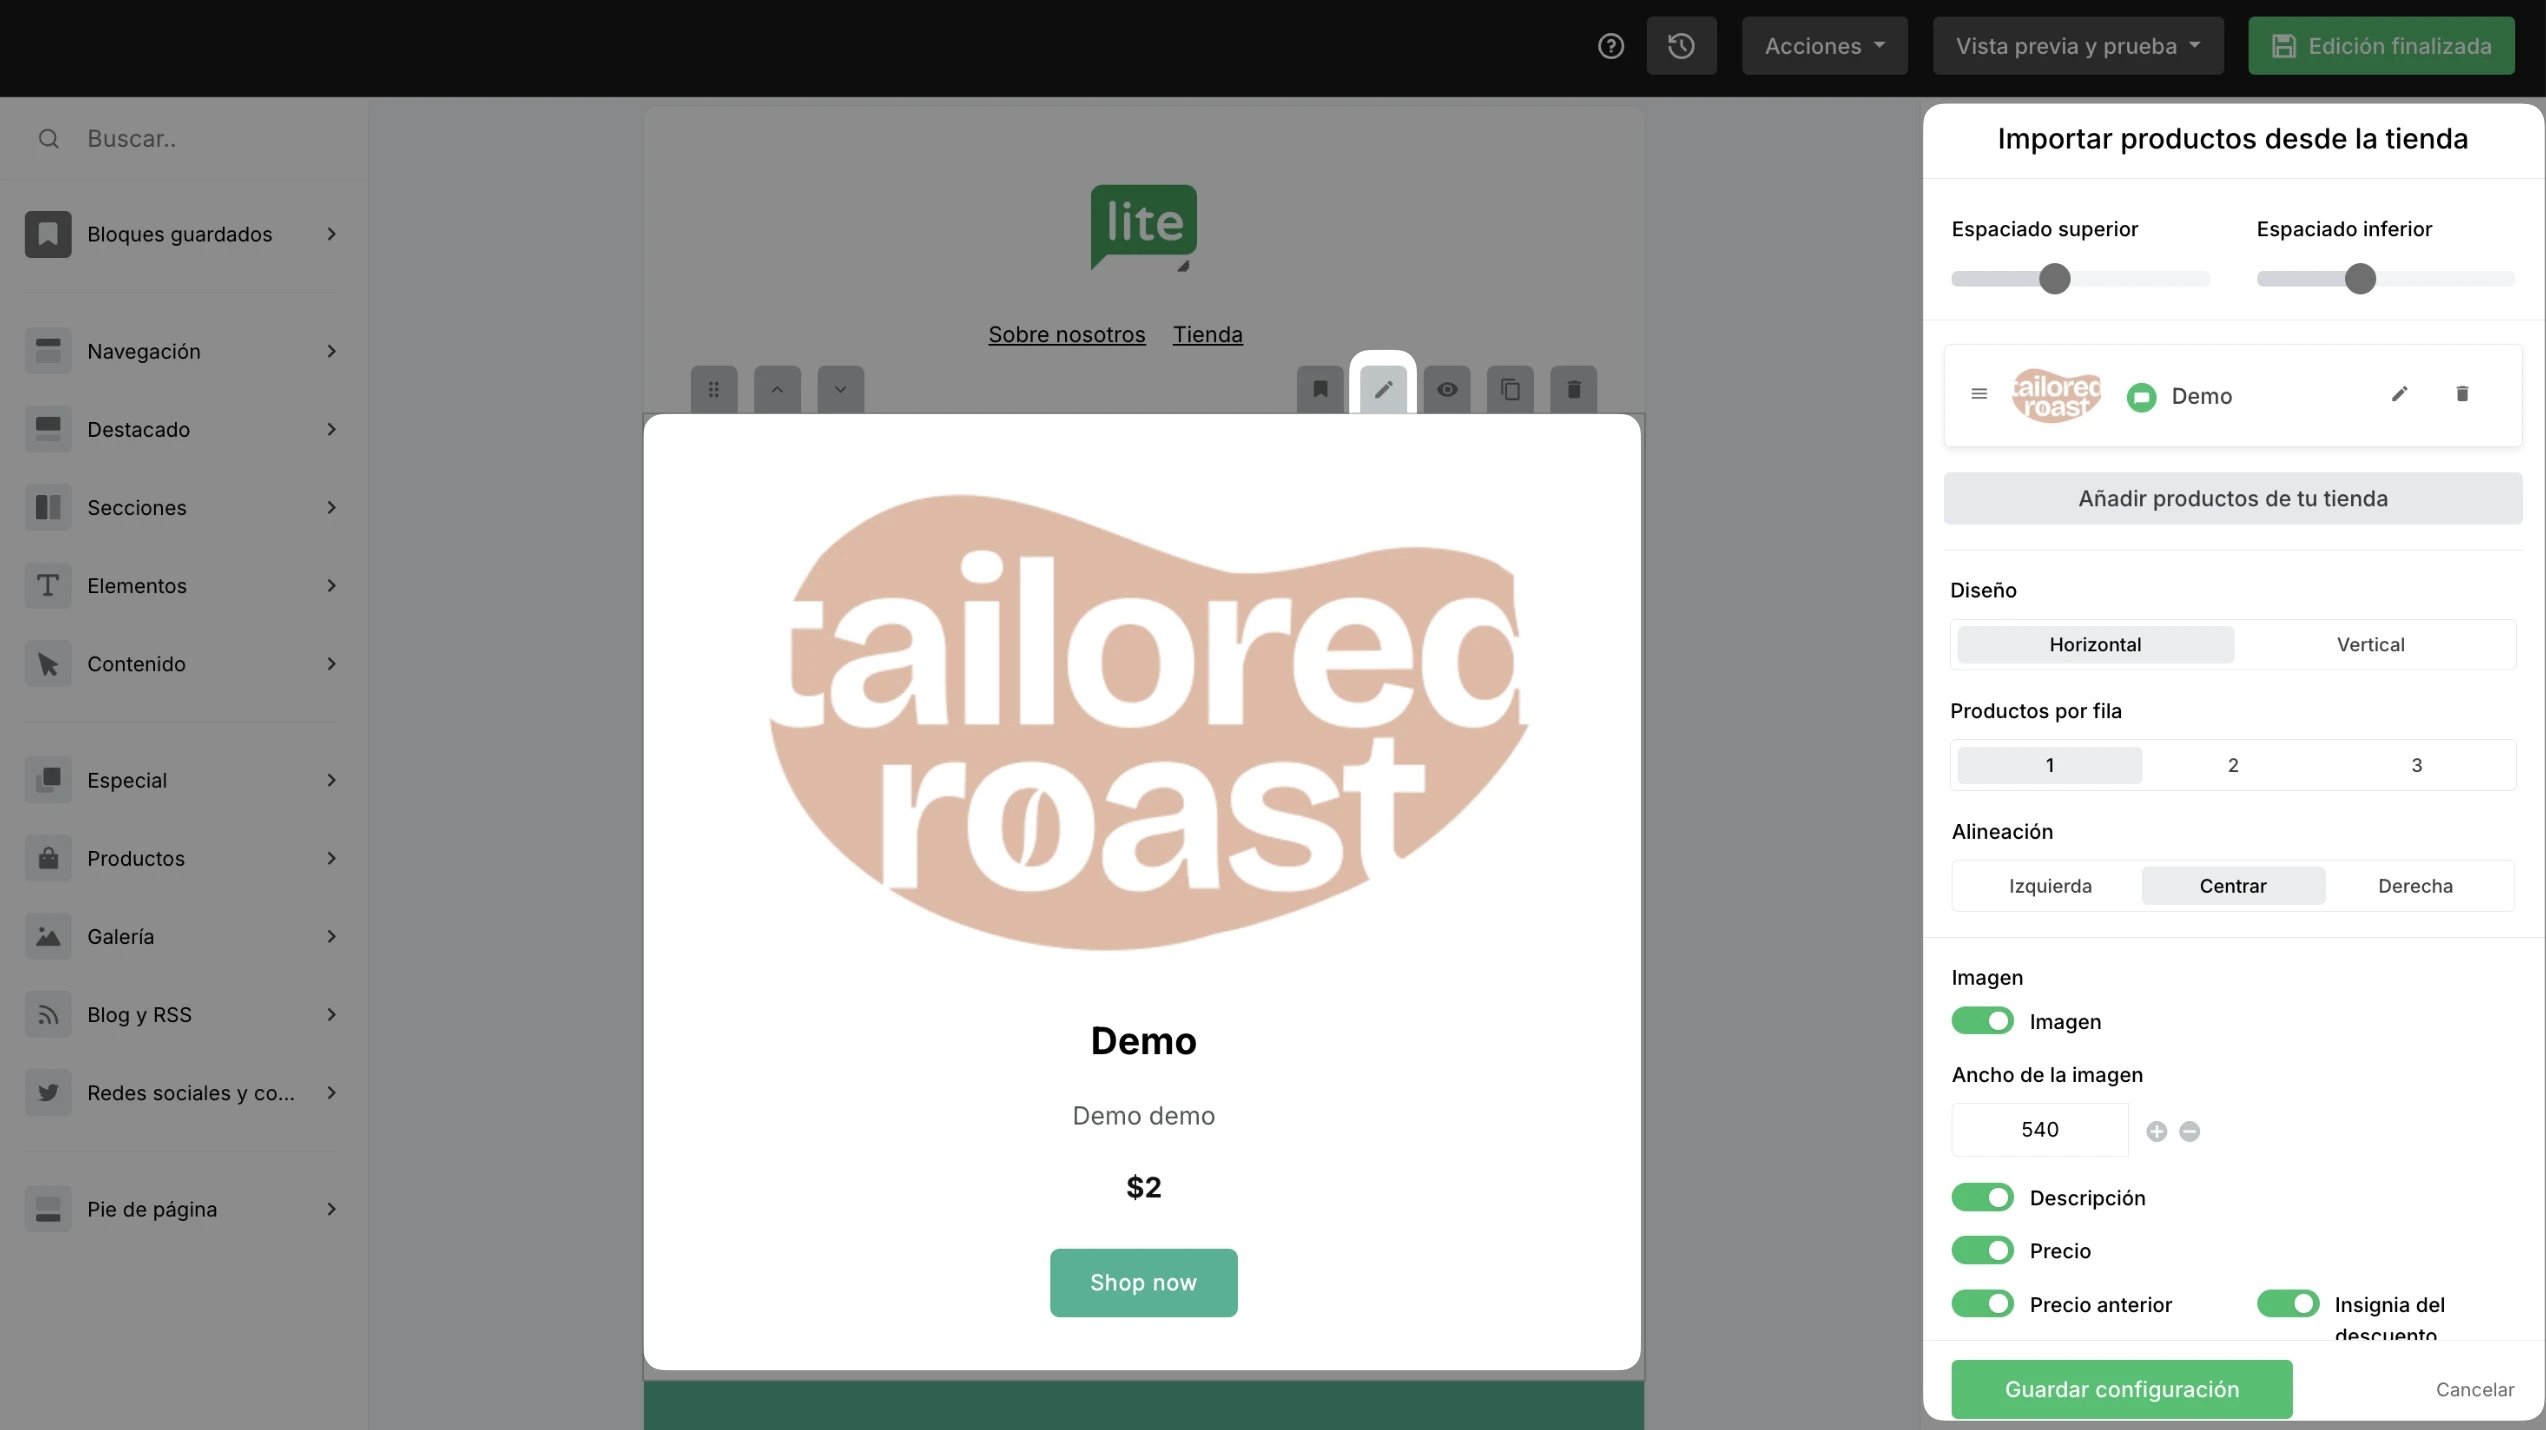Delete the block with the trash icon

(1574, 389)
